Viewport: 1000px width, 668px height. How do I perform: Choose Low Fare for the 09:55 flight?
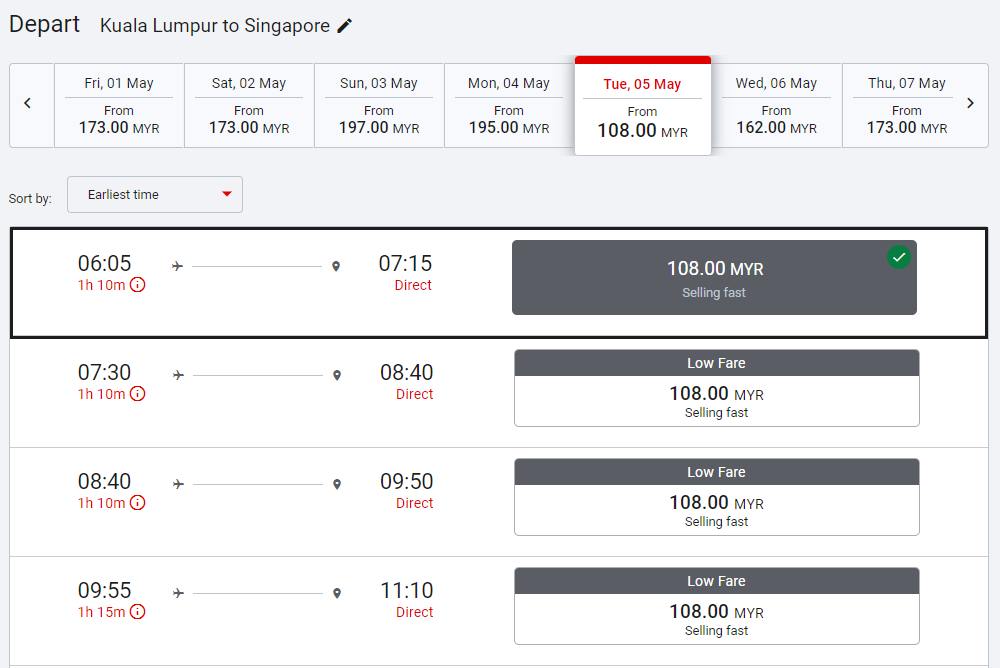click(716, 606)
